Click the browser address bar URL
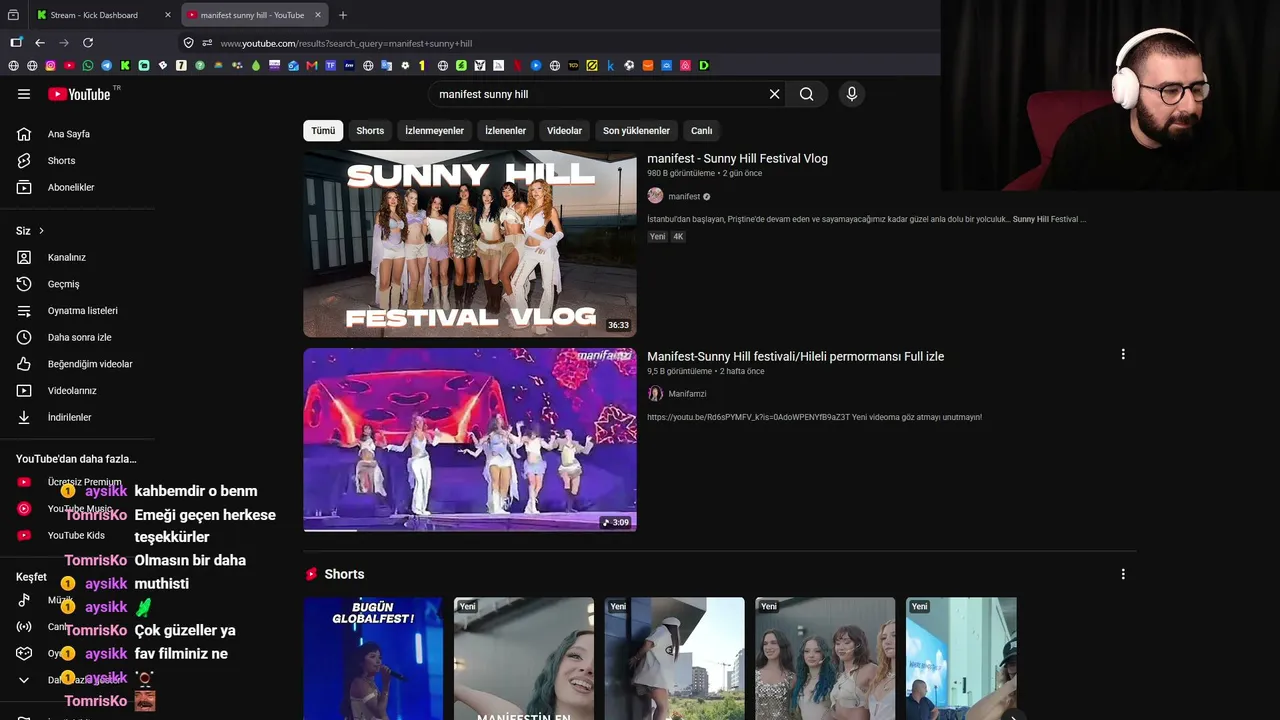Screen dimensions: 1280x720 (346, 43)
